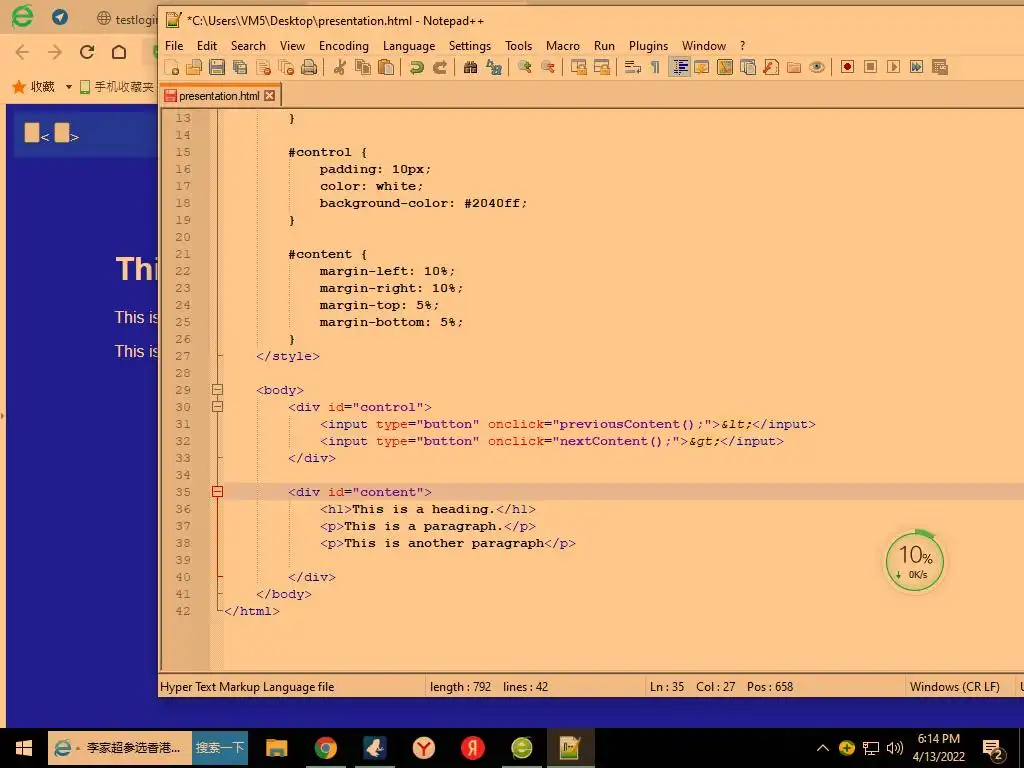
Task: Show the Document Map panel
Action: pyautogui.click(x=725, y=67)
